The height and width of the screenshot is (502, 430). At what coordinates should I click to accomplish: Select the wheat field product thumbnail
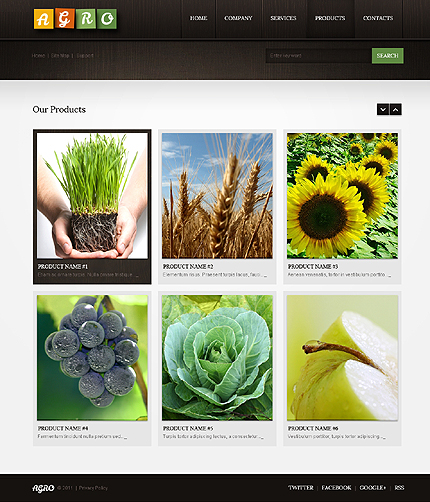(x=217, y=196)
